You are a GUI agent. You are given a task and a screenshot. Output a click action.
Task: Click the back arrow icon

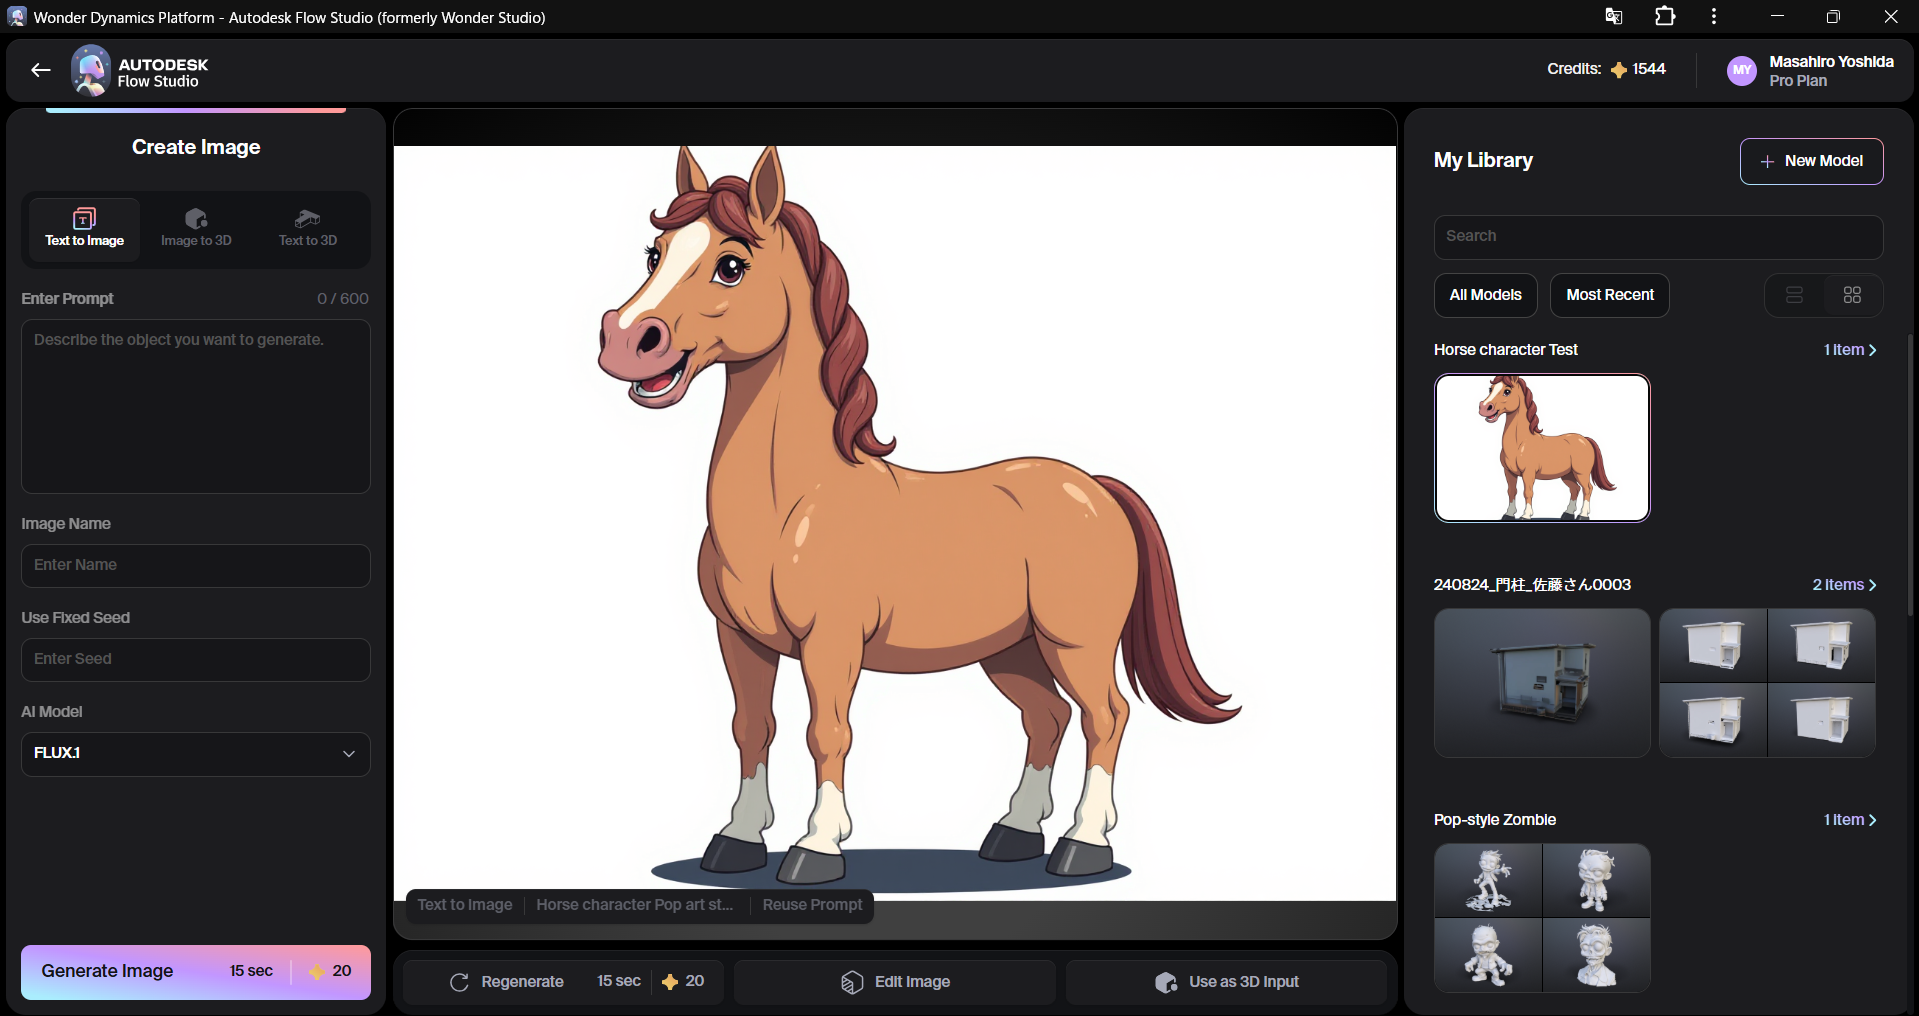coord(40,70)
